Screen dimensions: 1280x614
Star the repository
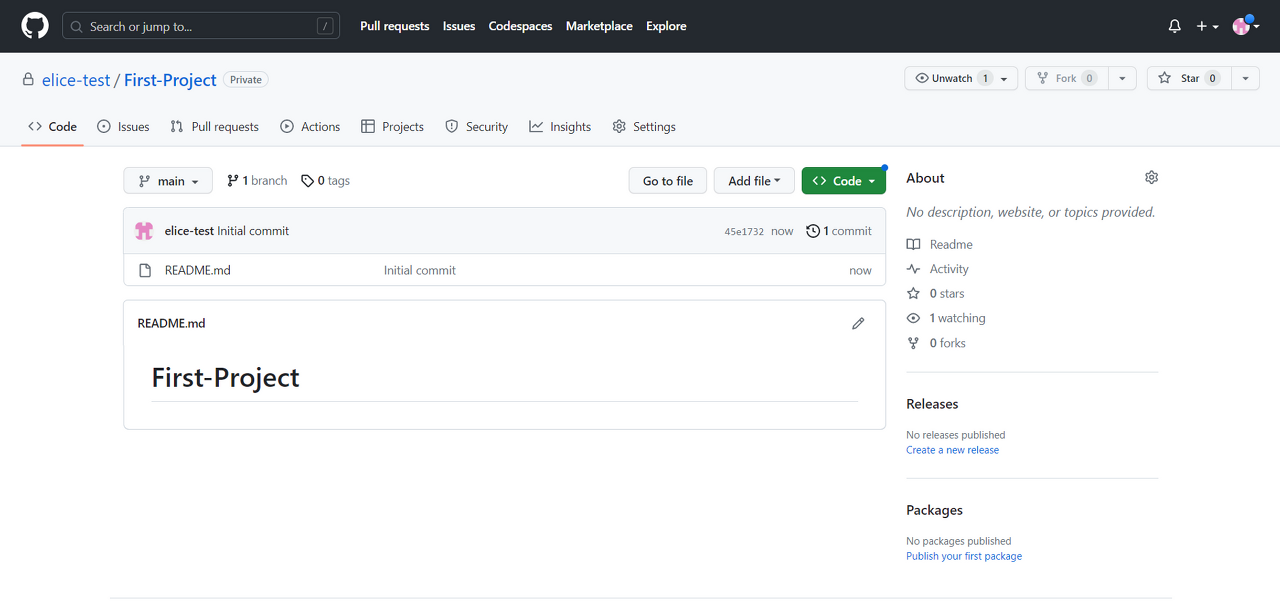click(1188, 78)
